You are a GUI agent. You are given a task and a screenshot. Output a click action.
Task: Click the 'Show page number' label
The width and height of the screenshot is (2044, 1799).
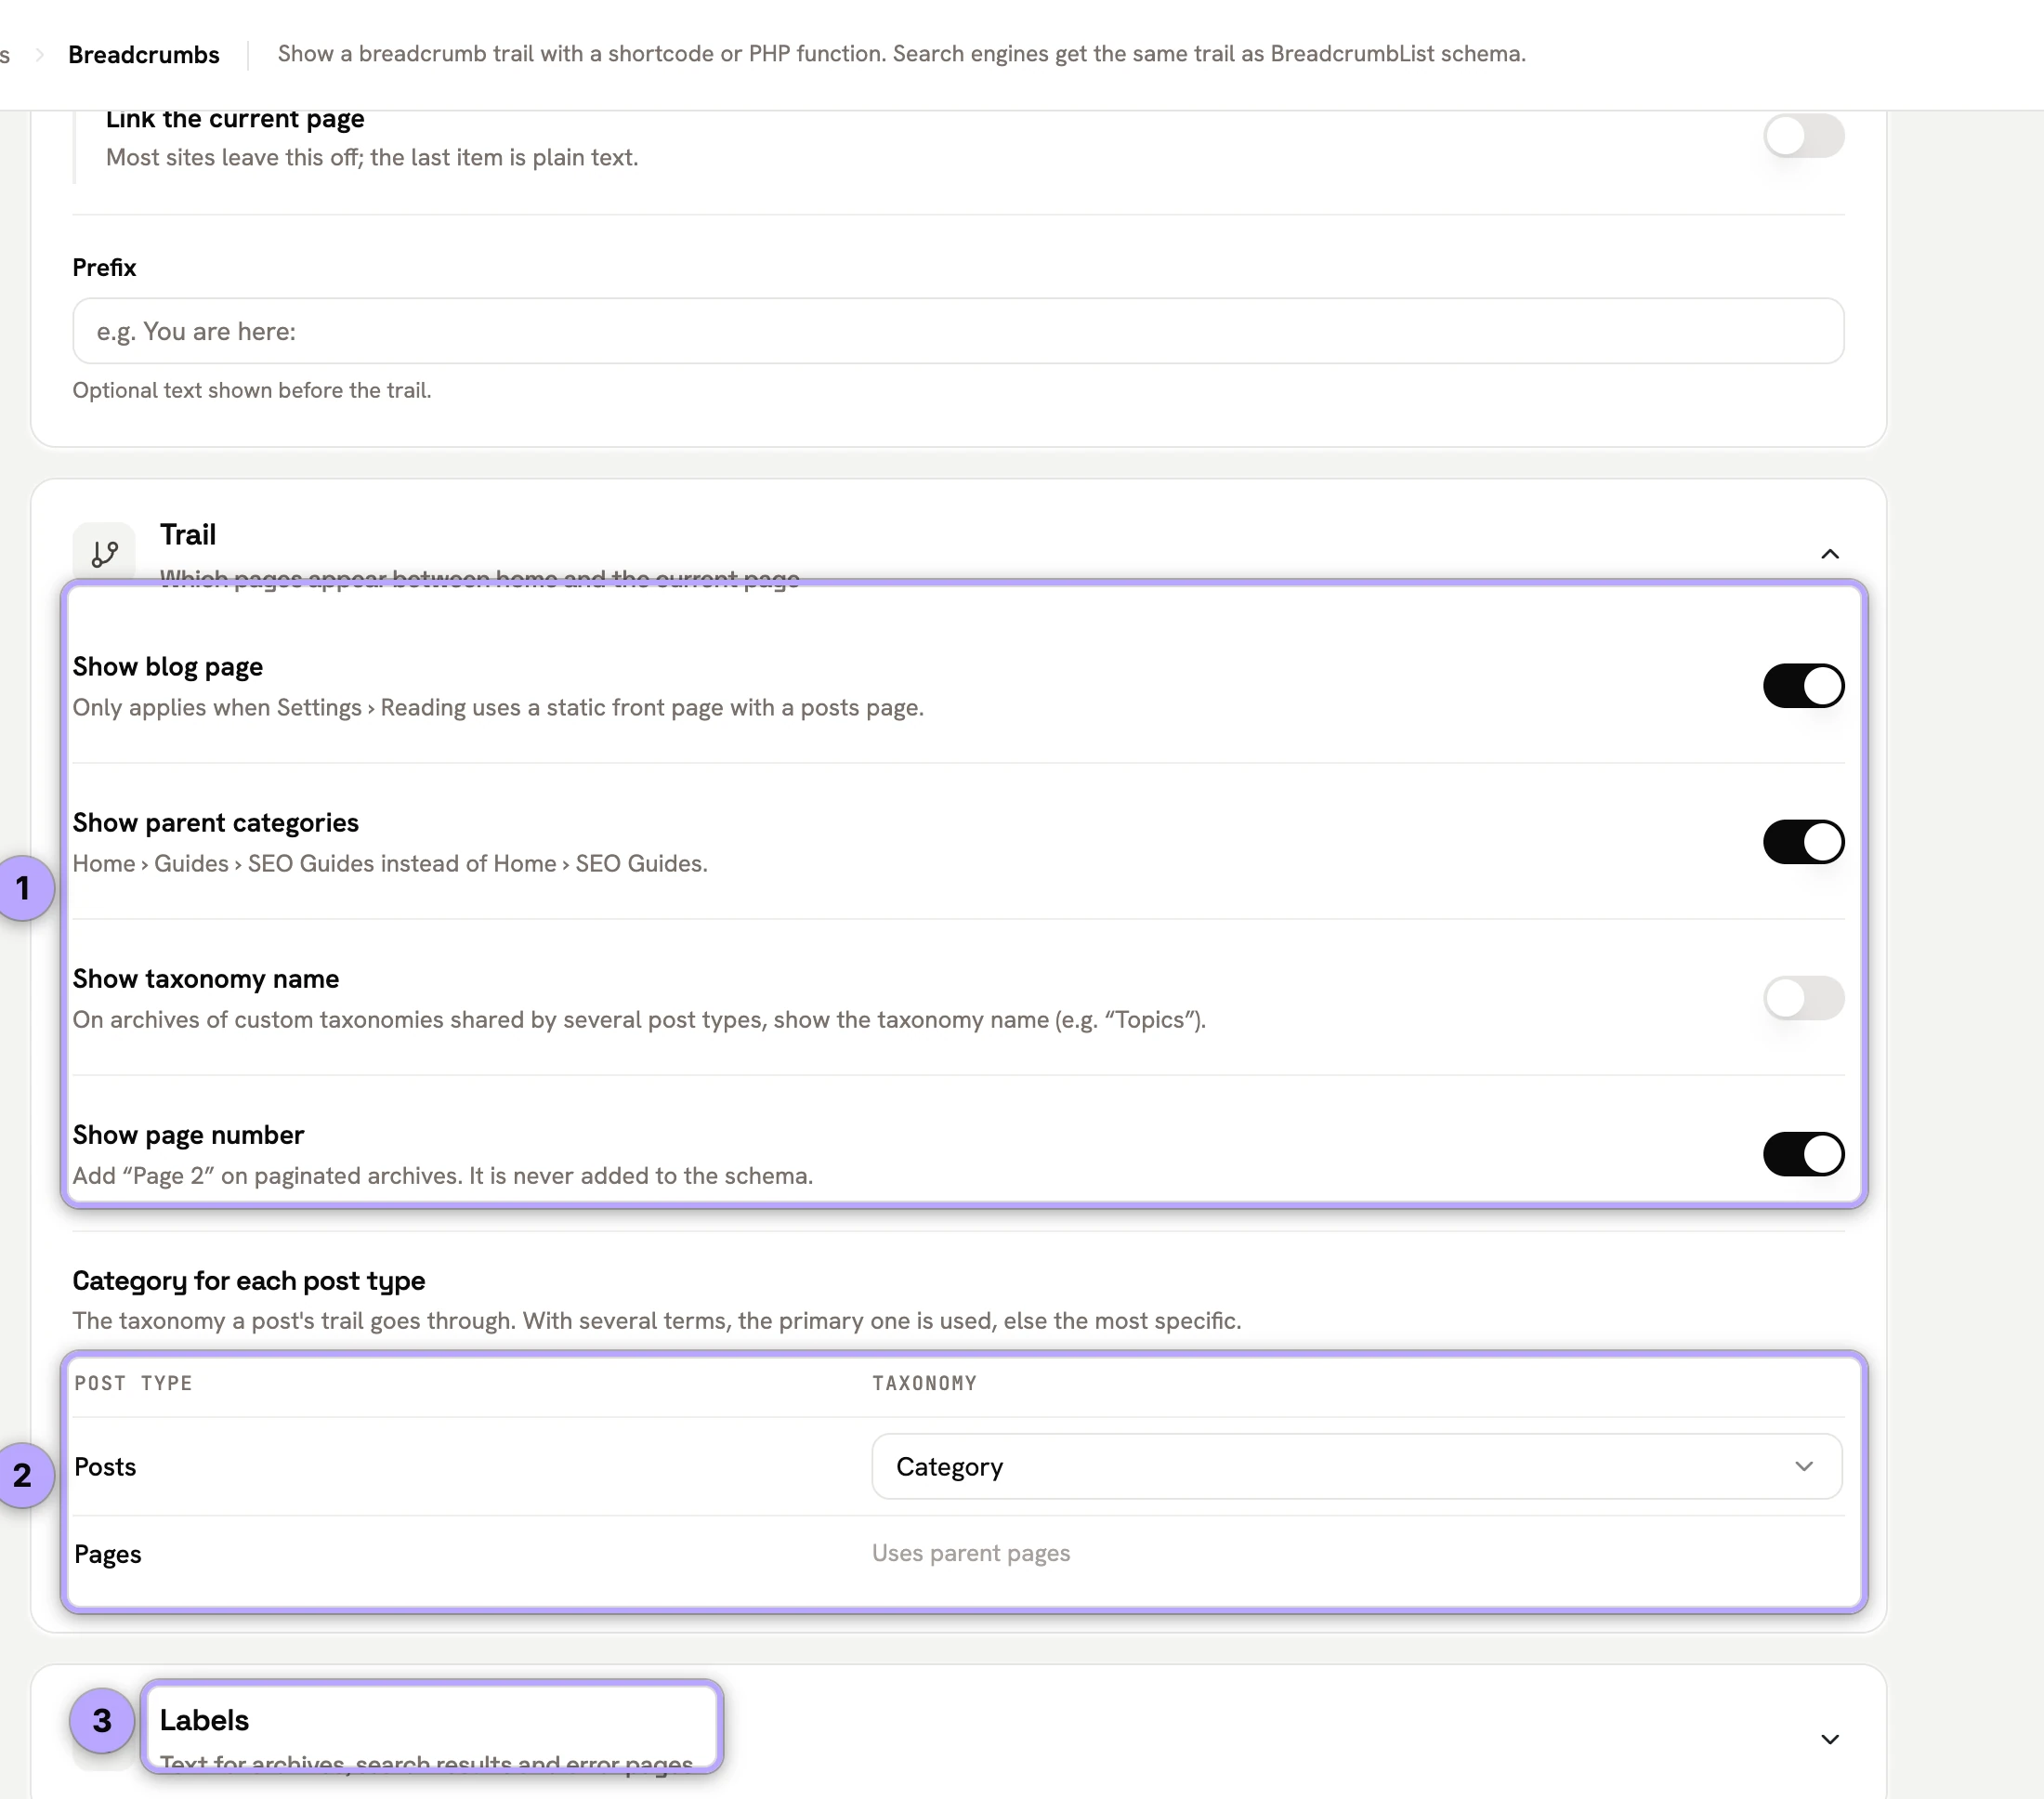[x=188, y=1135]
